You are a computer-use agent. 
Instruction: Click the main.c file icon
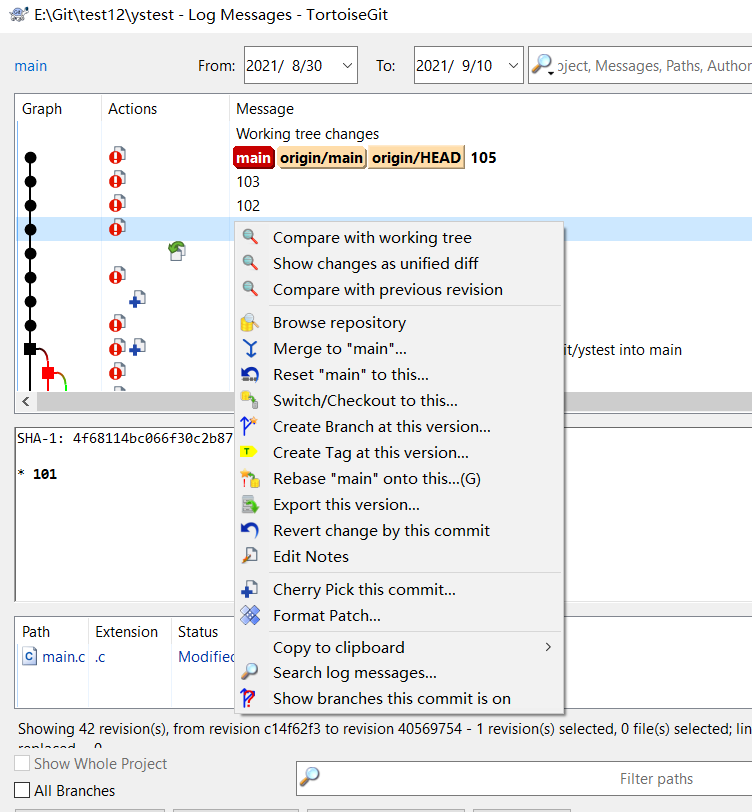(30, 656)
